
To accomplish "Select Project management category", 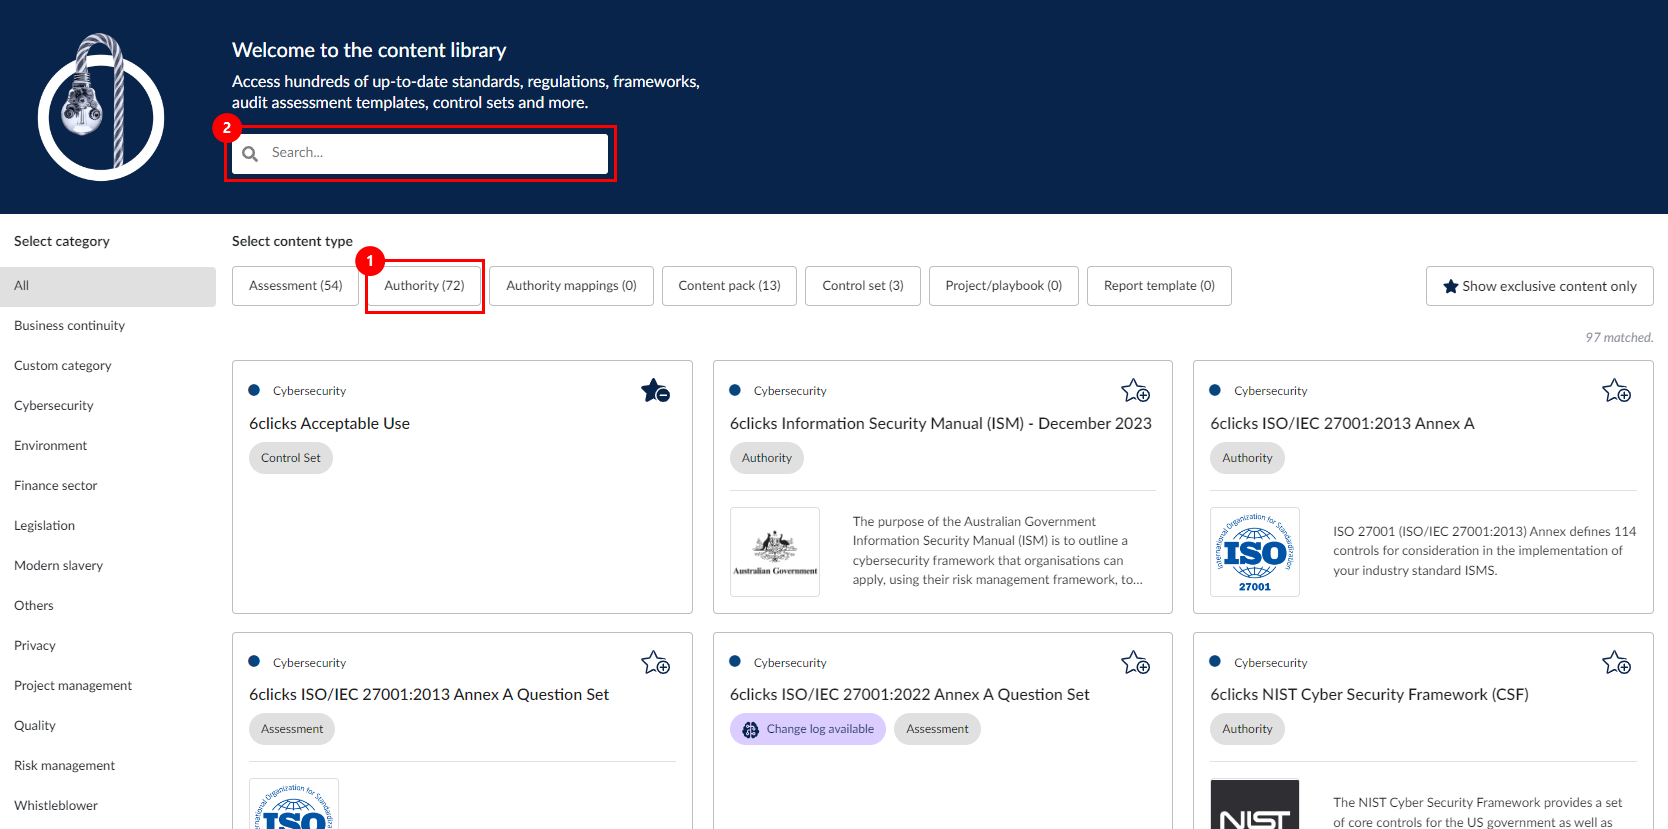I will 108,686.
